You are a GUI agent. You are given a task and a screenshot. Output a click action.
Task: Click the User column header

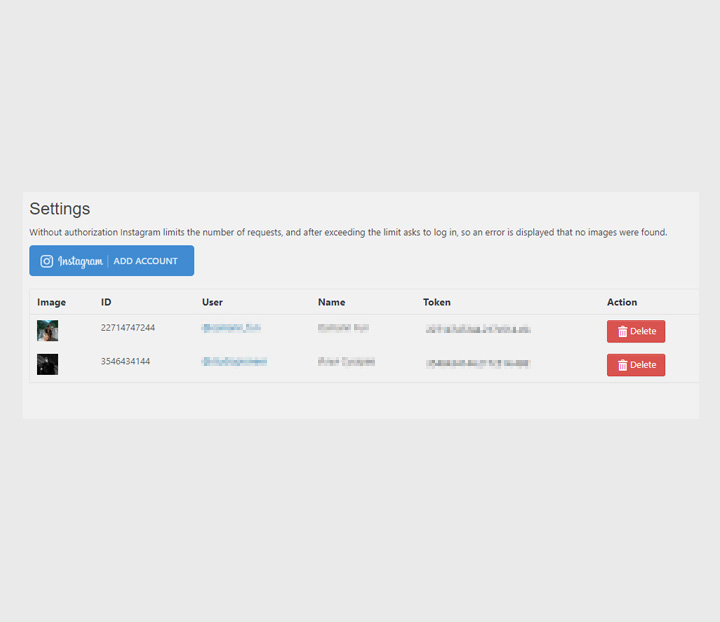point(212,302)
